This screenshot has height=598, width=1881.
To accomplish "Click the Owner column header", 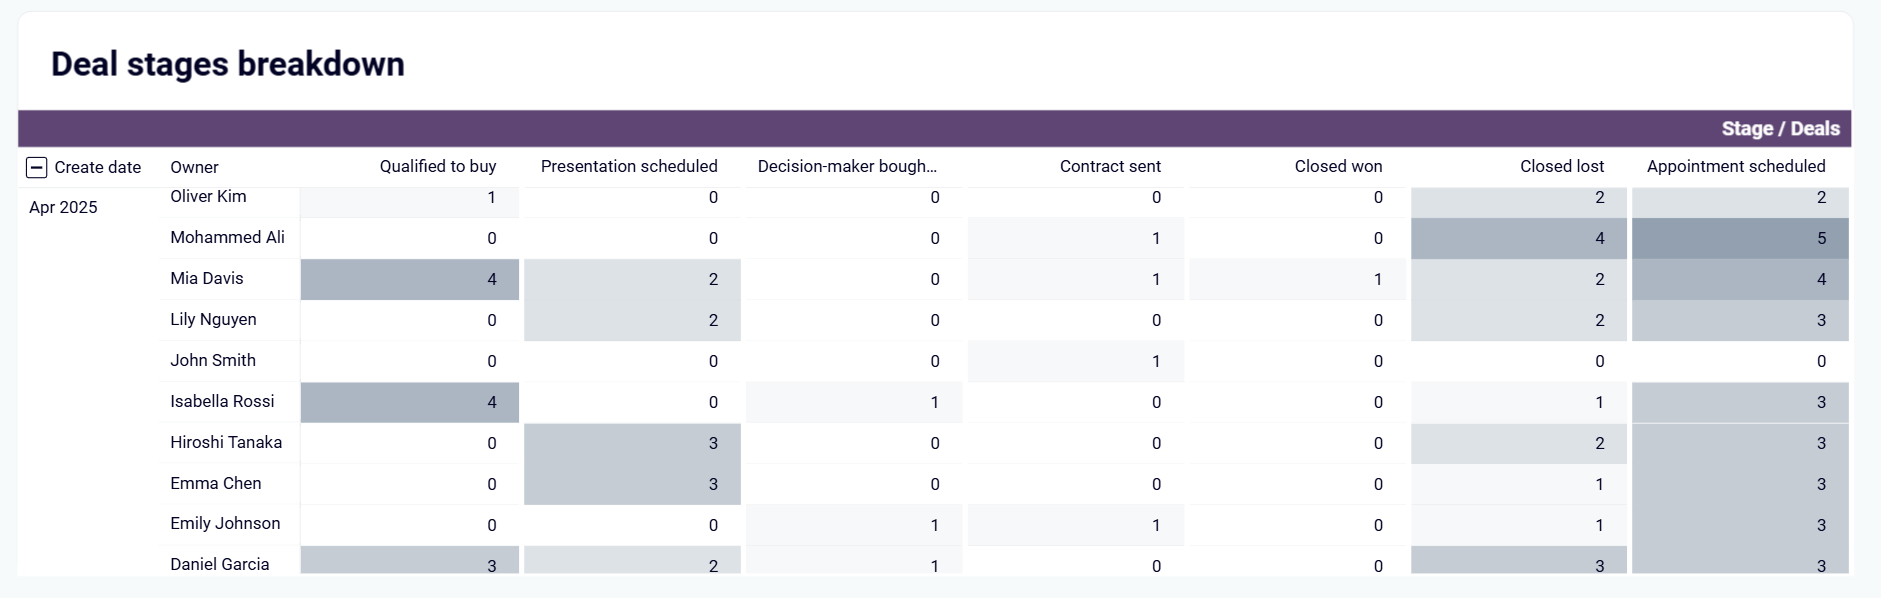I will 194,167.
